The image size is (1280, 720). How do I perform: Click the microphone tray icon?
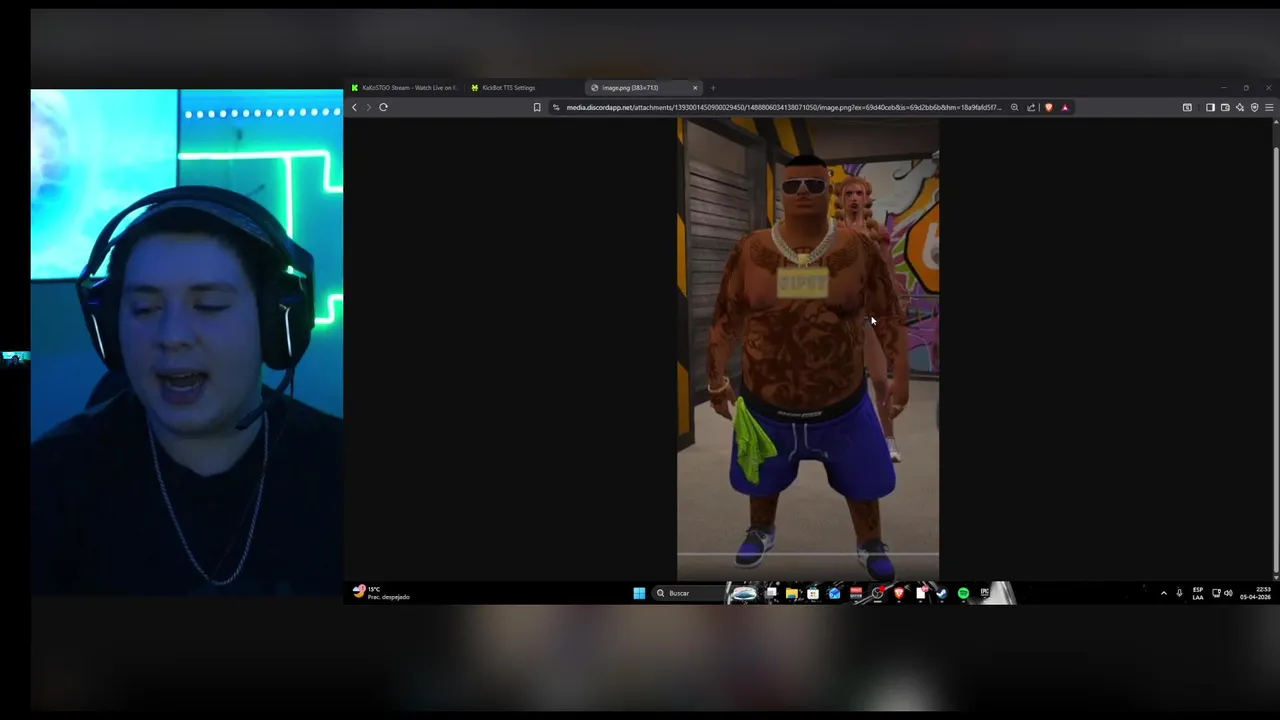(1179, 593)
